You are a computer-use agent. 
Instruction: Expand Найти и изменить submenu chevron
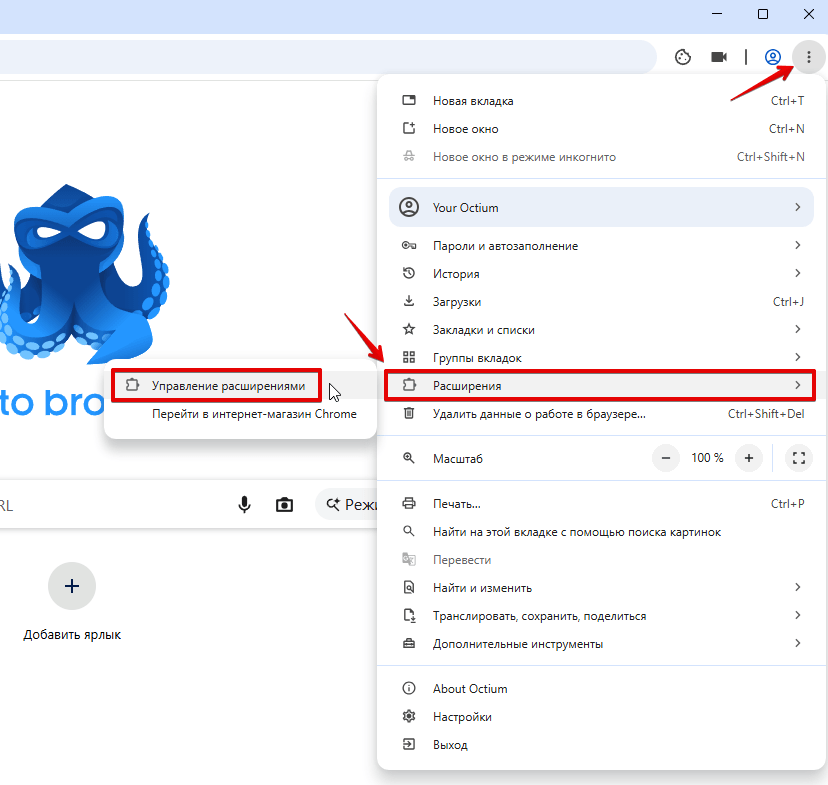pyautogui.click(x=797, y=587)
